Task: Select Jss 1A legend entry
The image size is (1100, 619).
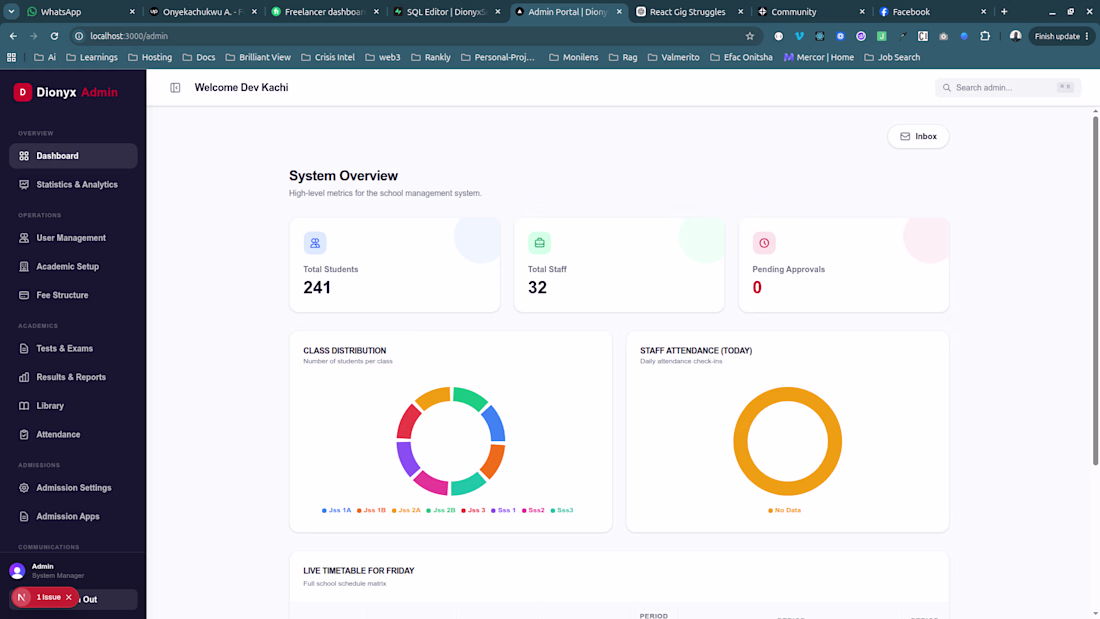Action: pos(337,510)
